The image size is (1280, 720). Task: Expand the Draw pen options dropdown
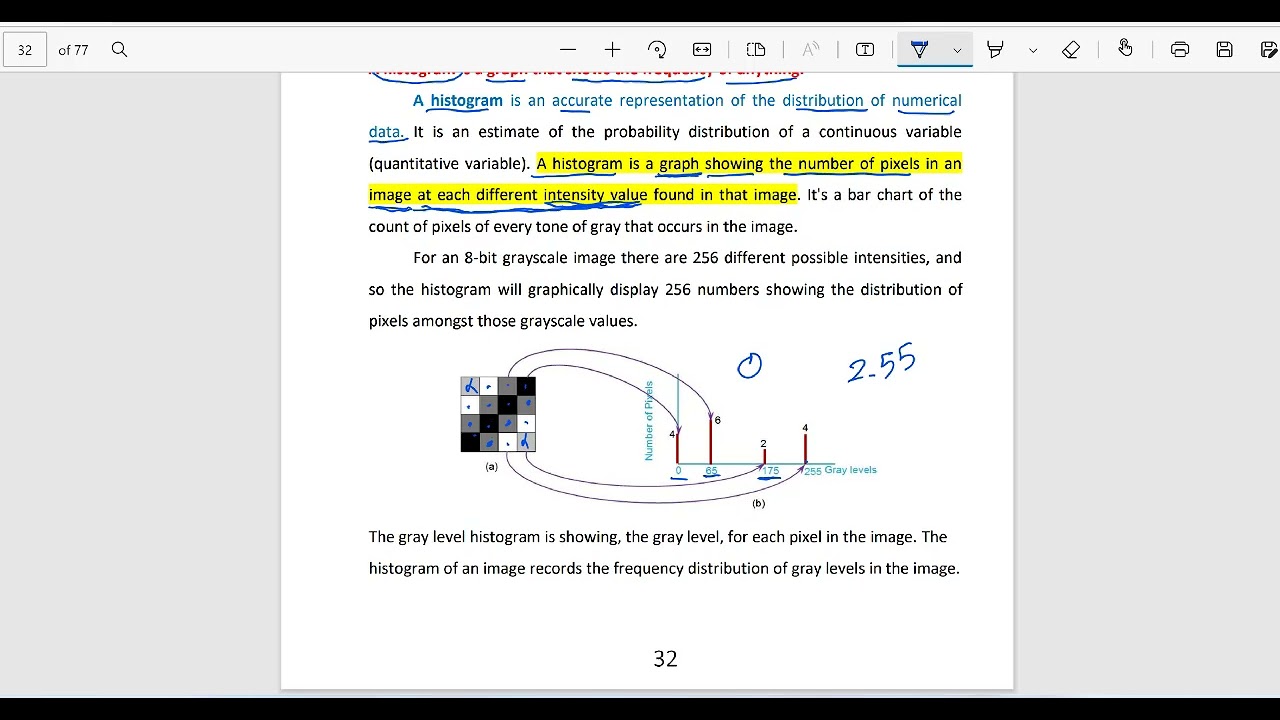point(957,50)
